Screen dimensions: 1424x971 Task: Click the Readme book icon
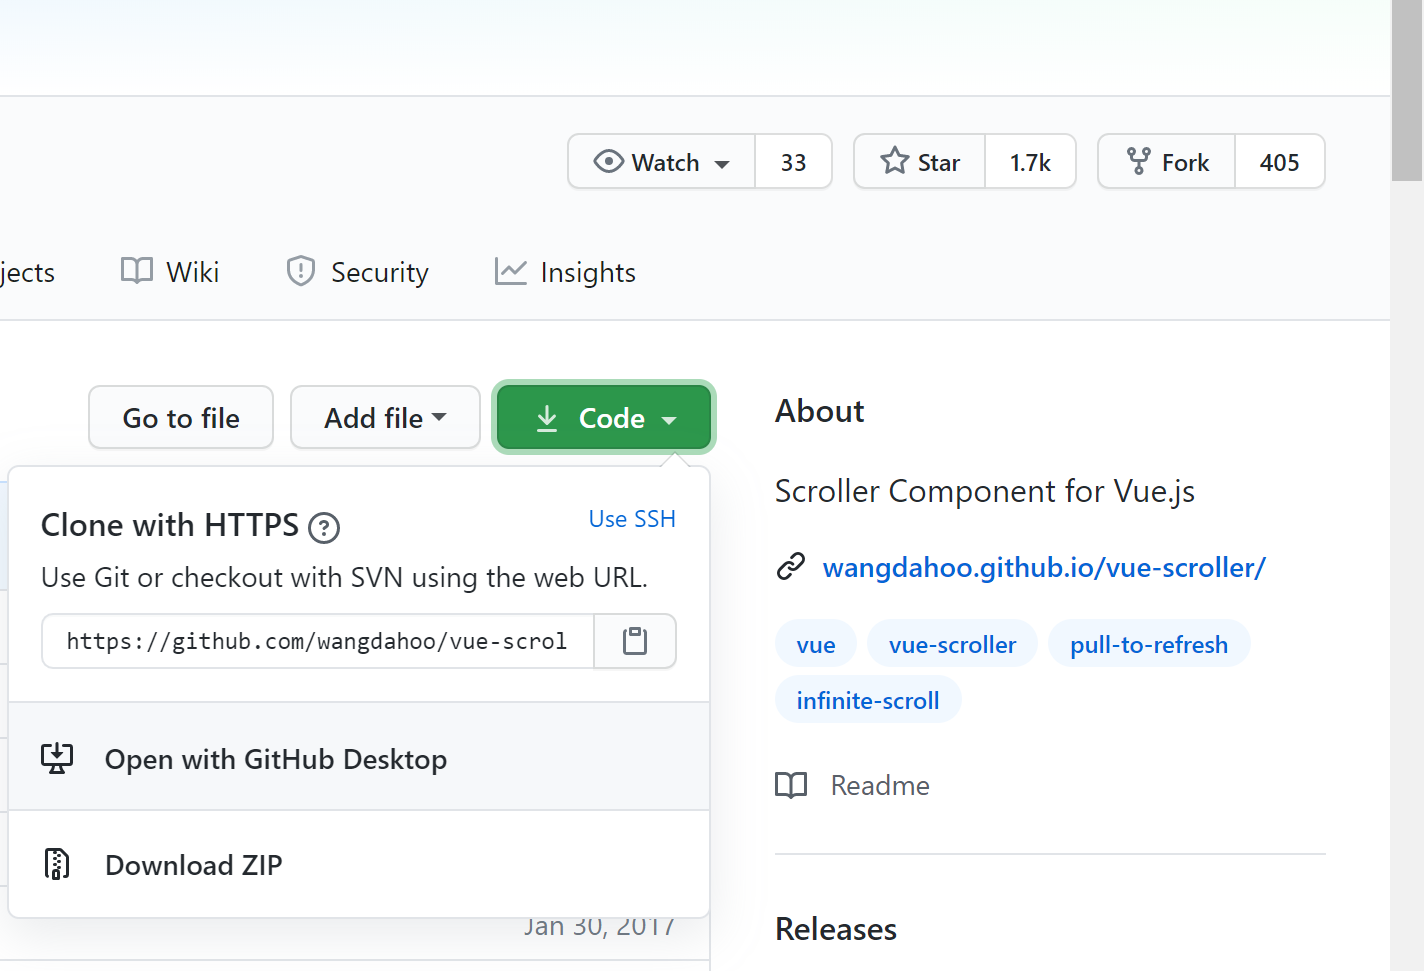pyautogui.click(x=791, y=785)
